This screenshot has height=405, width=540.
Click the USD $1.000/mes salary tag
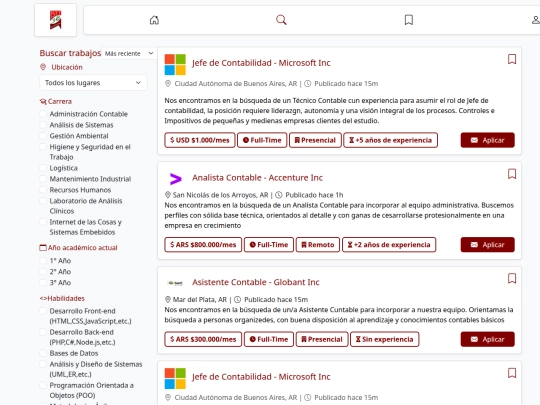tap(200, 140)
